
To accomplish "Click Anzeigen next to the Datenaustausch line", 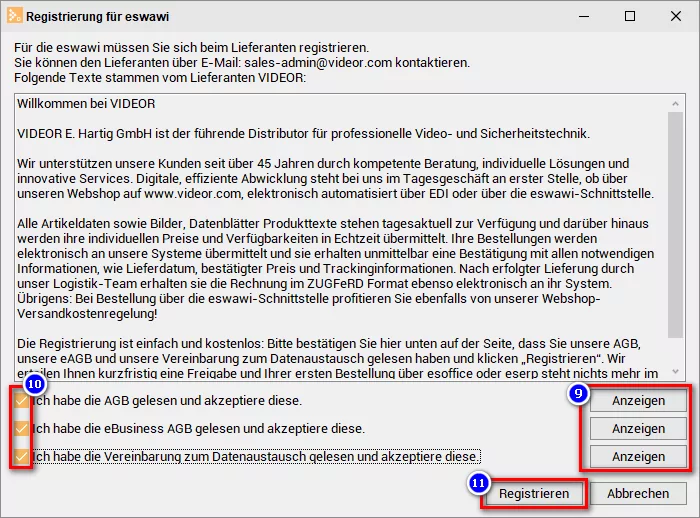I will (638, 456).
